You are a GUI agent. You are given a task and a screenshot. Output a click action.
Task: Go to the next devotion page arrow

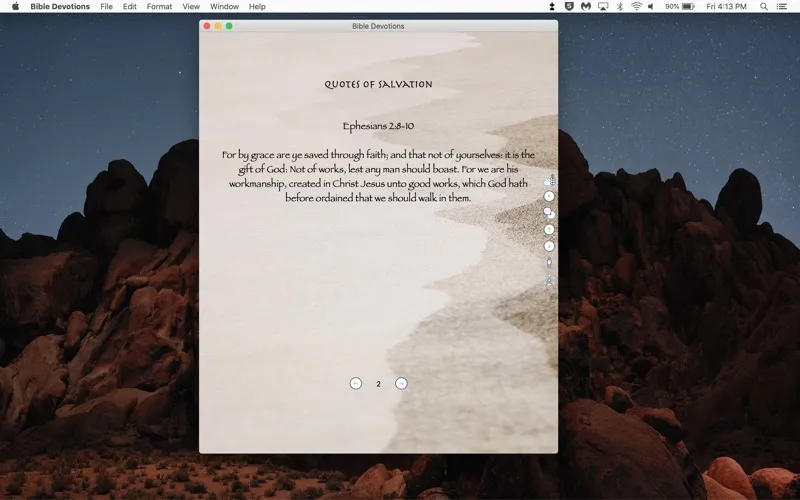point(402,384)
